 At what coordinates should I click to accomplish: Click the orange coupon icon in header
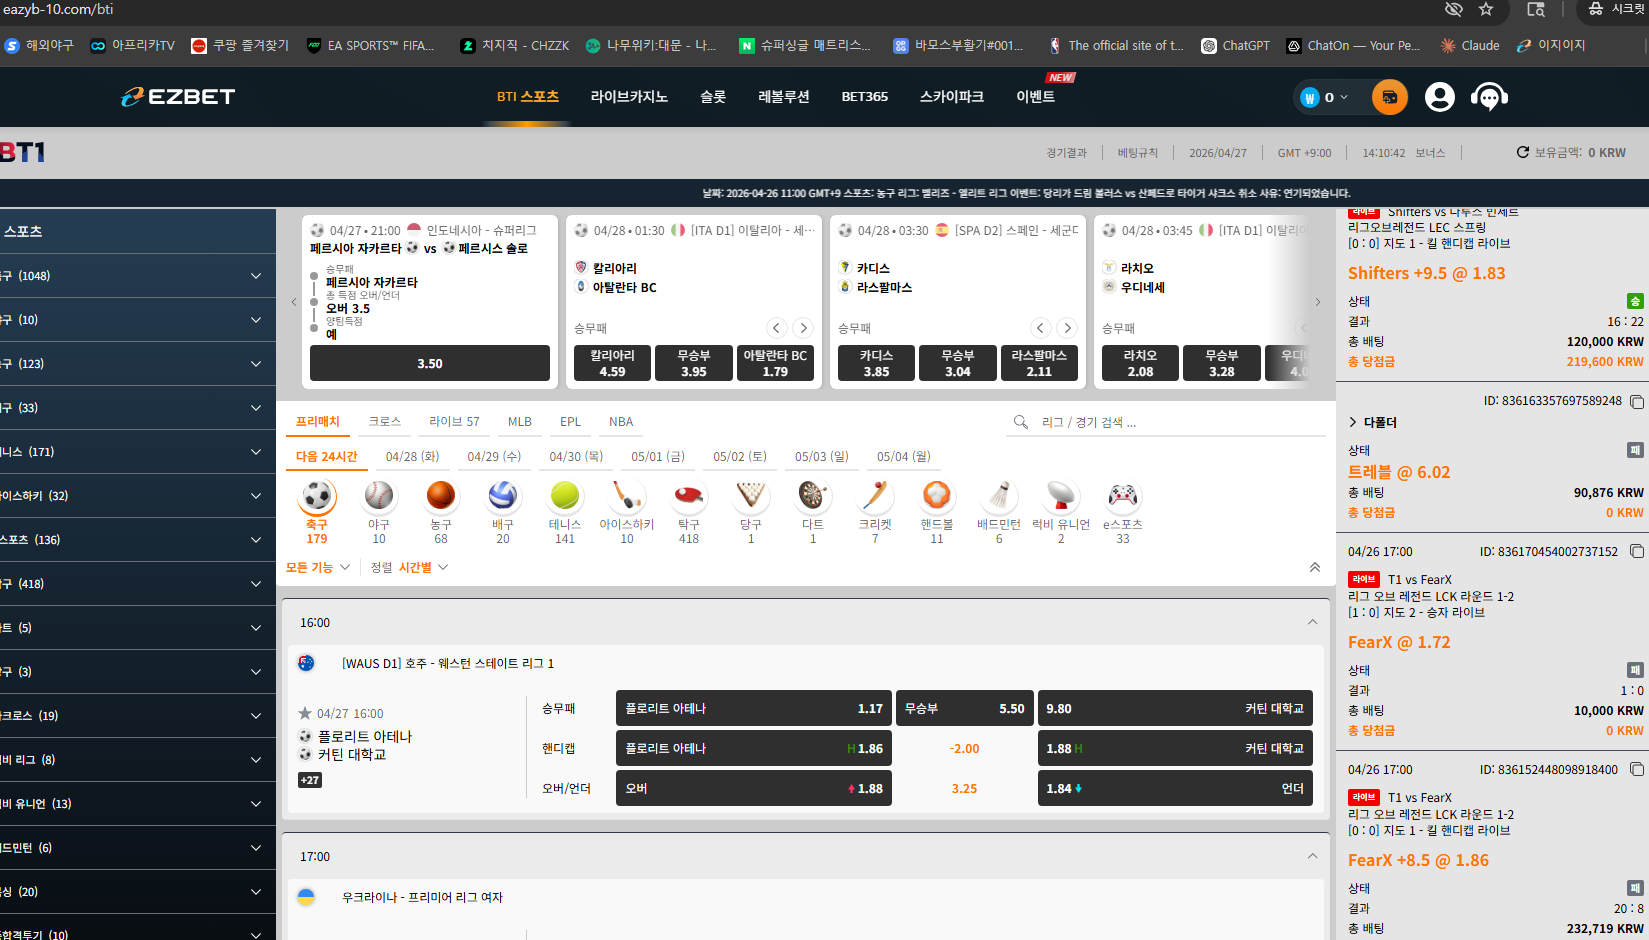tap(1389, 97)
